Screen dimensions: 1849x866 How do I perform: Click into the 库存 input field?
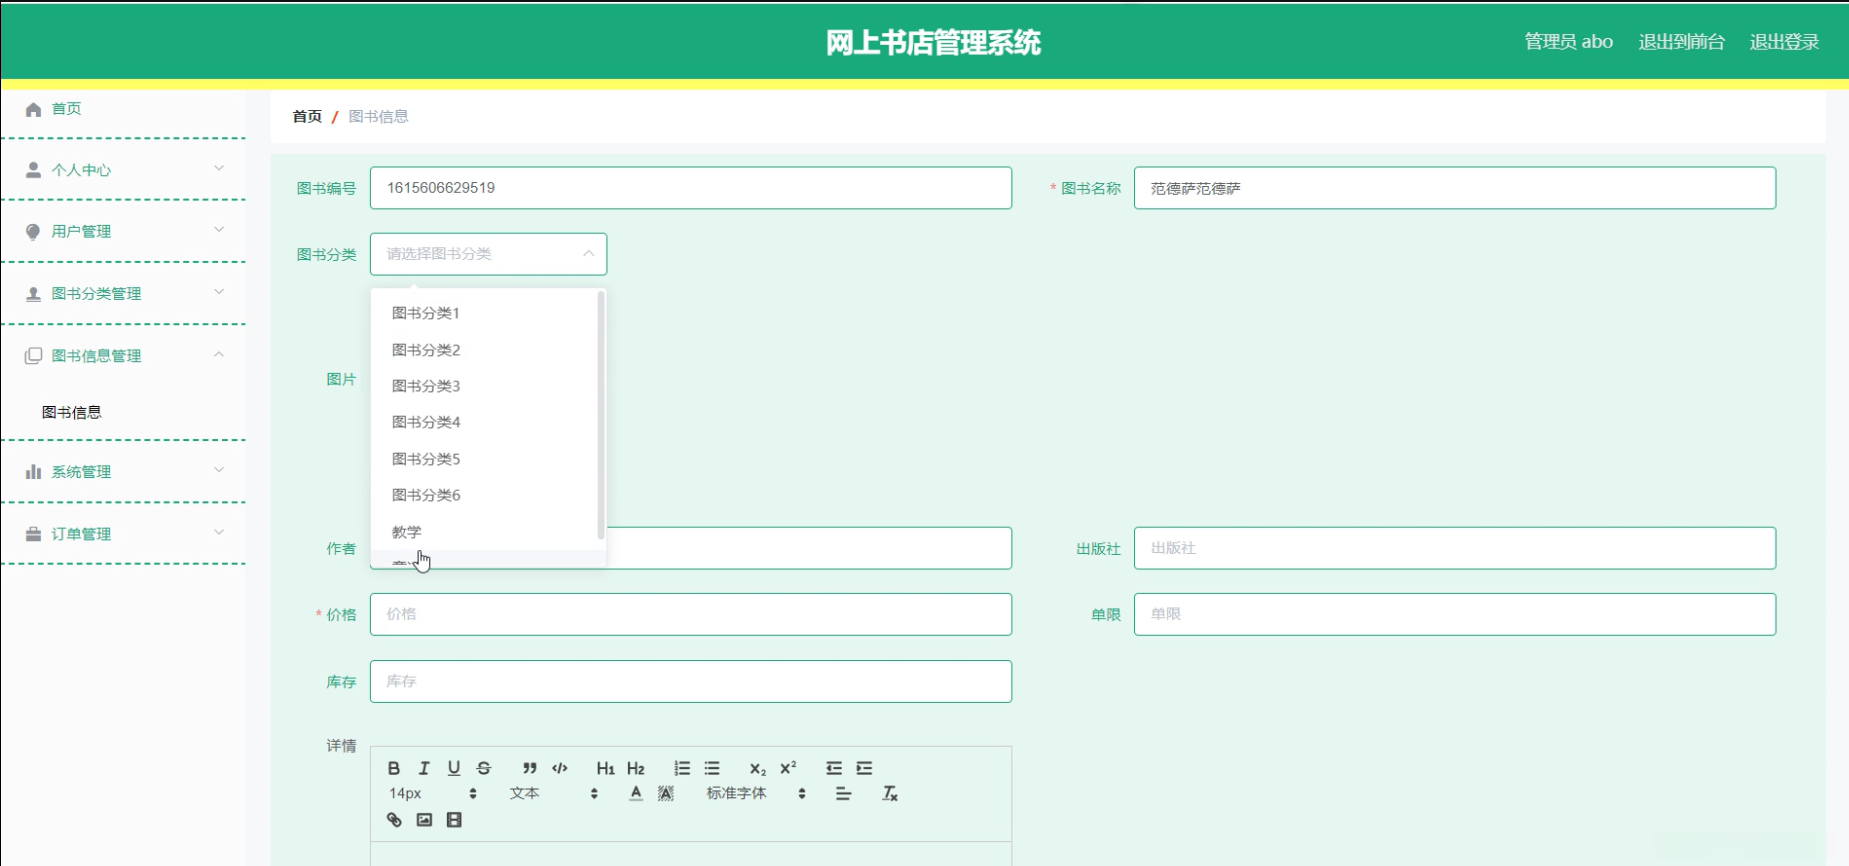[x=691, y=681]
